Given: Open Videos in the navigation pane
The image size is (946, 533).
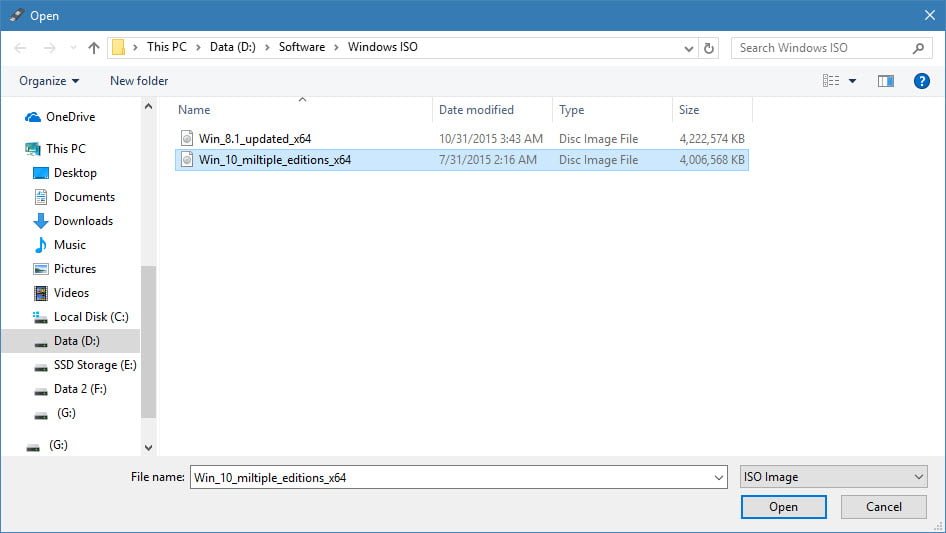Looking at the screenshot, I should [71, 293].
